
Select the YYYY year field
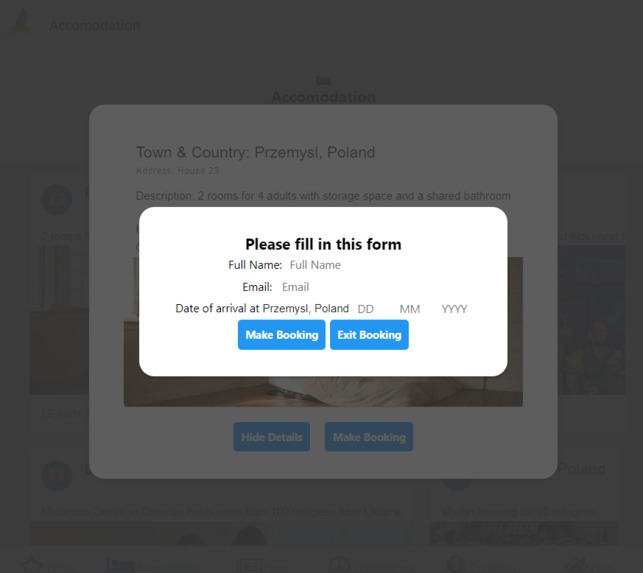[x=456, y=309]
